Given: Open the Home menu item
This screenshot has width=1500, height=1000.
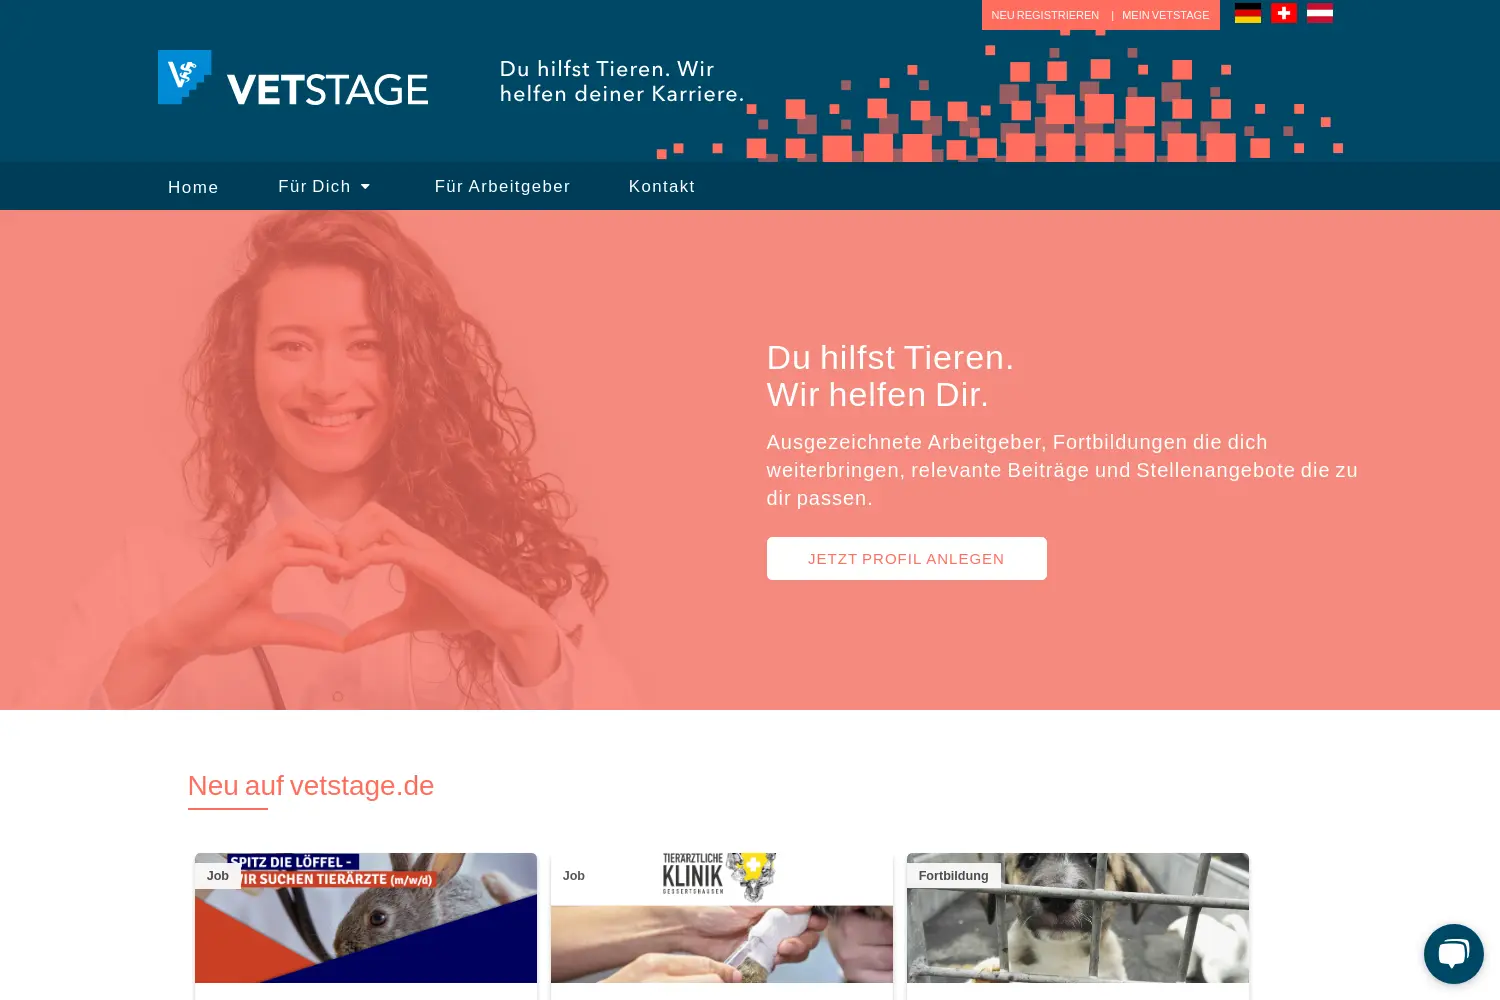Looking at the screenshot, I should 193,187.
